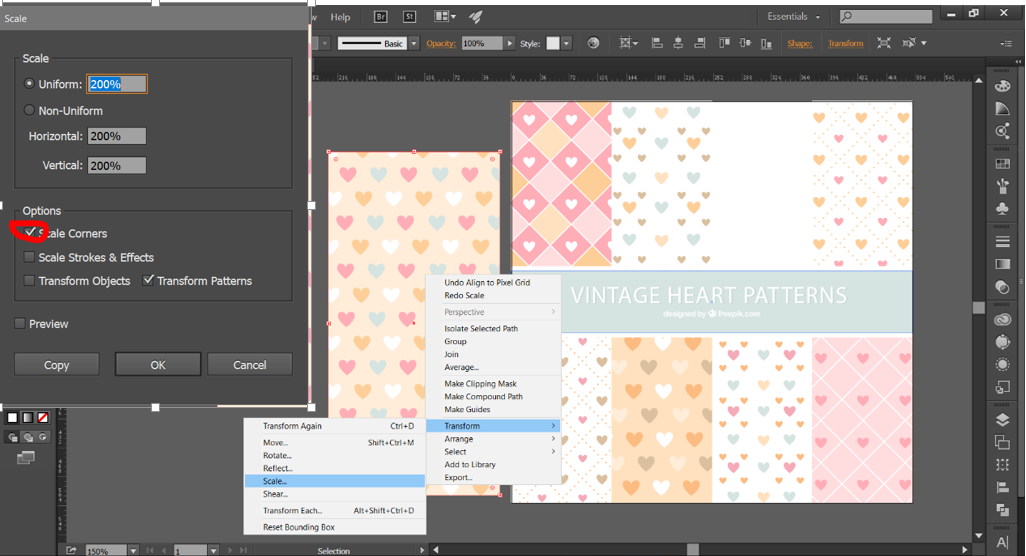
Task: Select the Non-Uniform radio button
Action: pos(29,111)
